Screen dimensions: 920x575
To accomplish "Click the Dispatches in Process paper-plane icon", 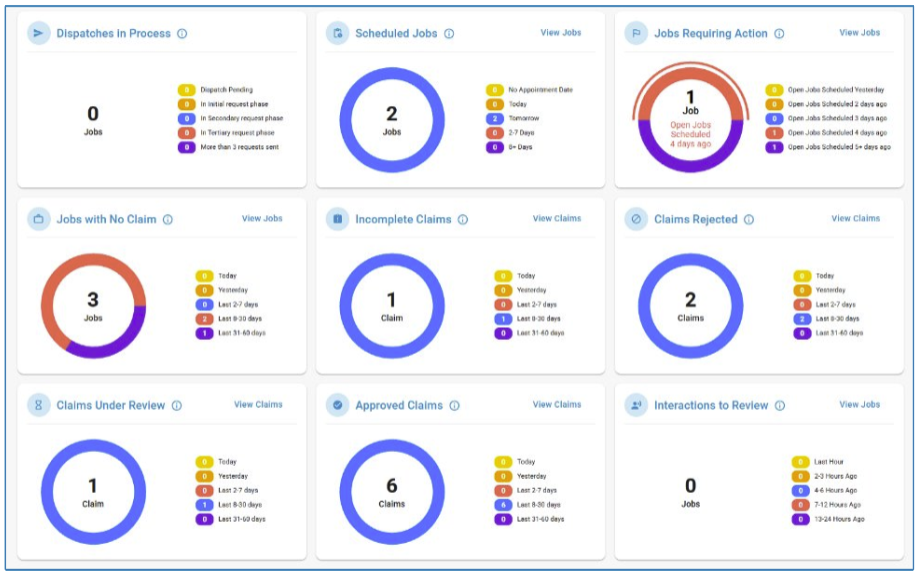I will tap(39, 33).
